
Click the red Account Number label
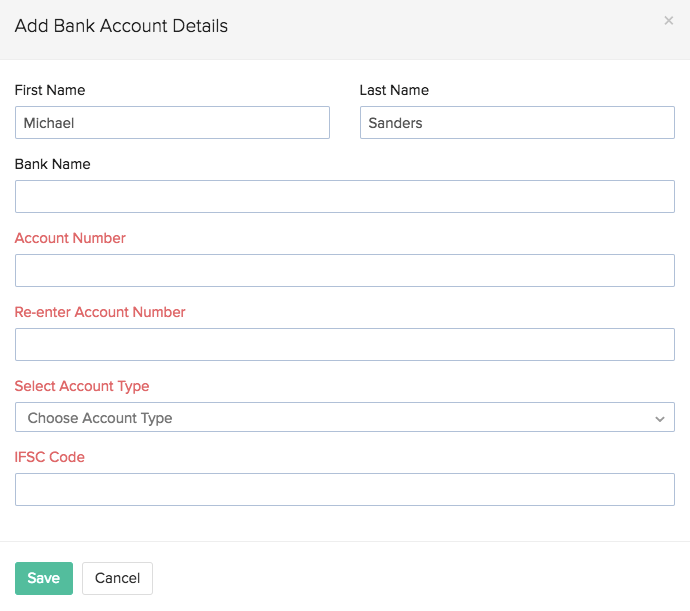pyautogui.click(x=70, y=238)
